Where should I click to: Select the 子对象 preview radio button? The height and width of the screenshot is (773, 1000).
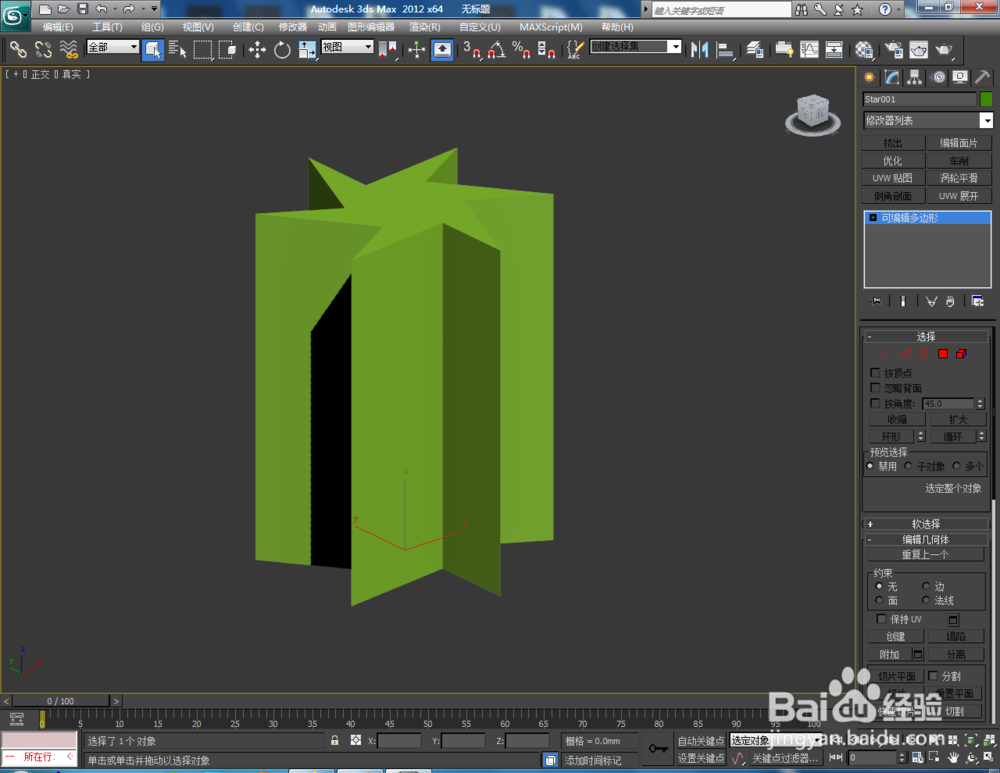point(908,466)
